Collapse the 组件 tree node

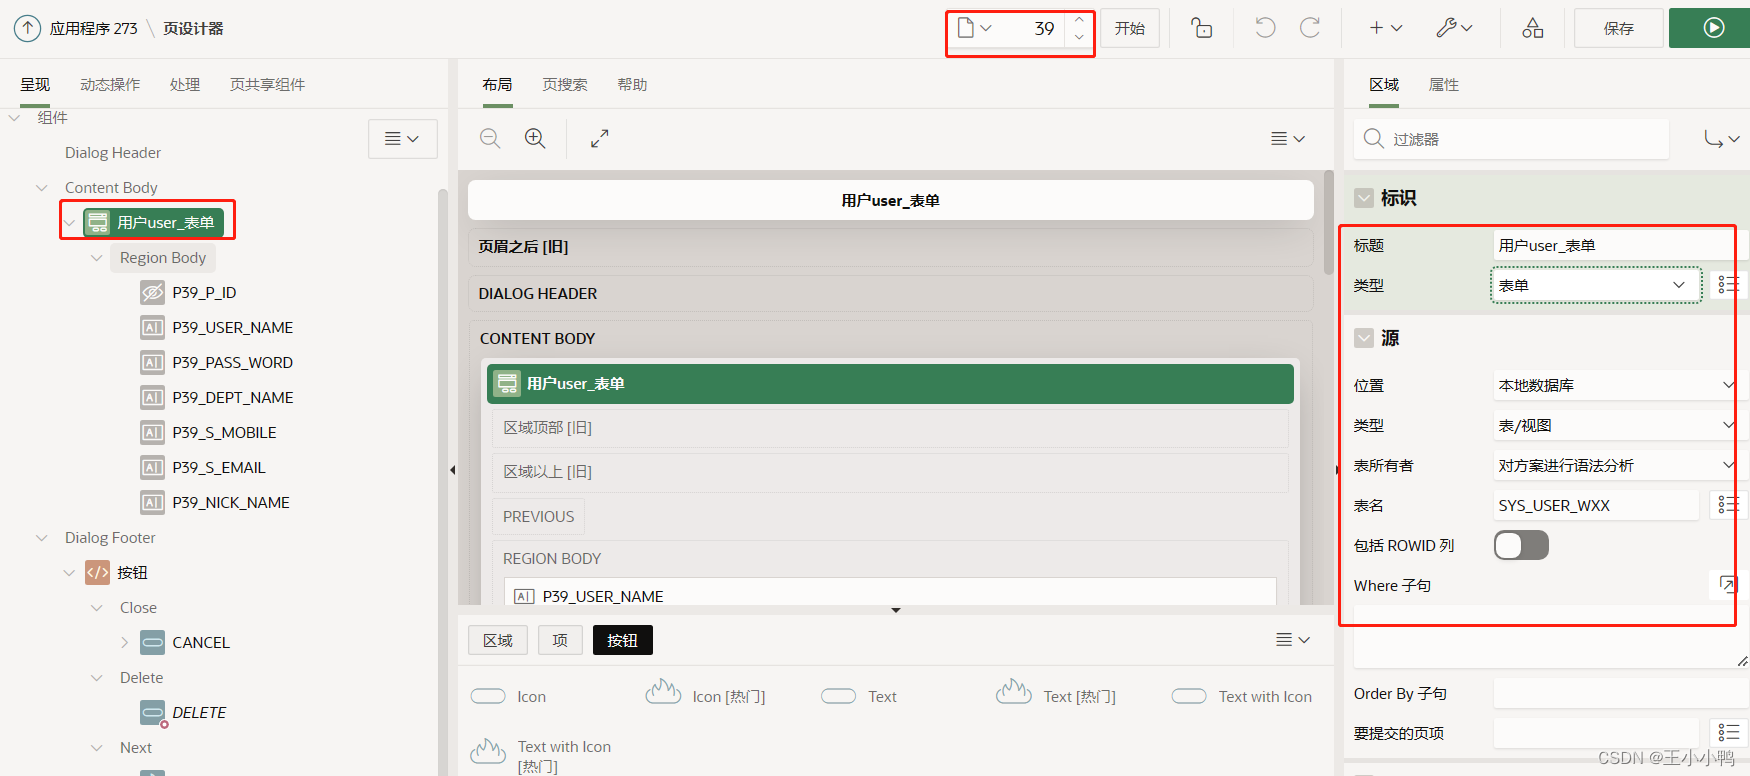pos(15,118)
